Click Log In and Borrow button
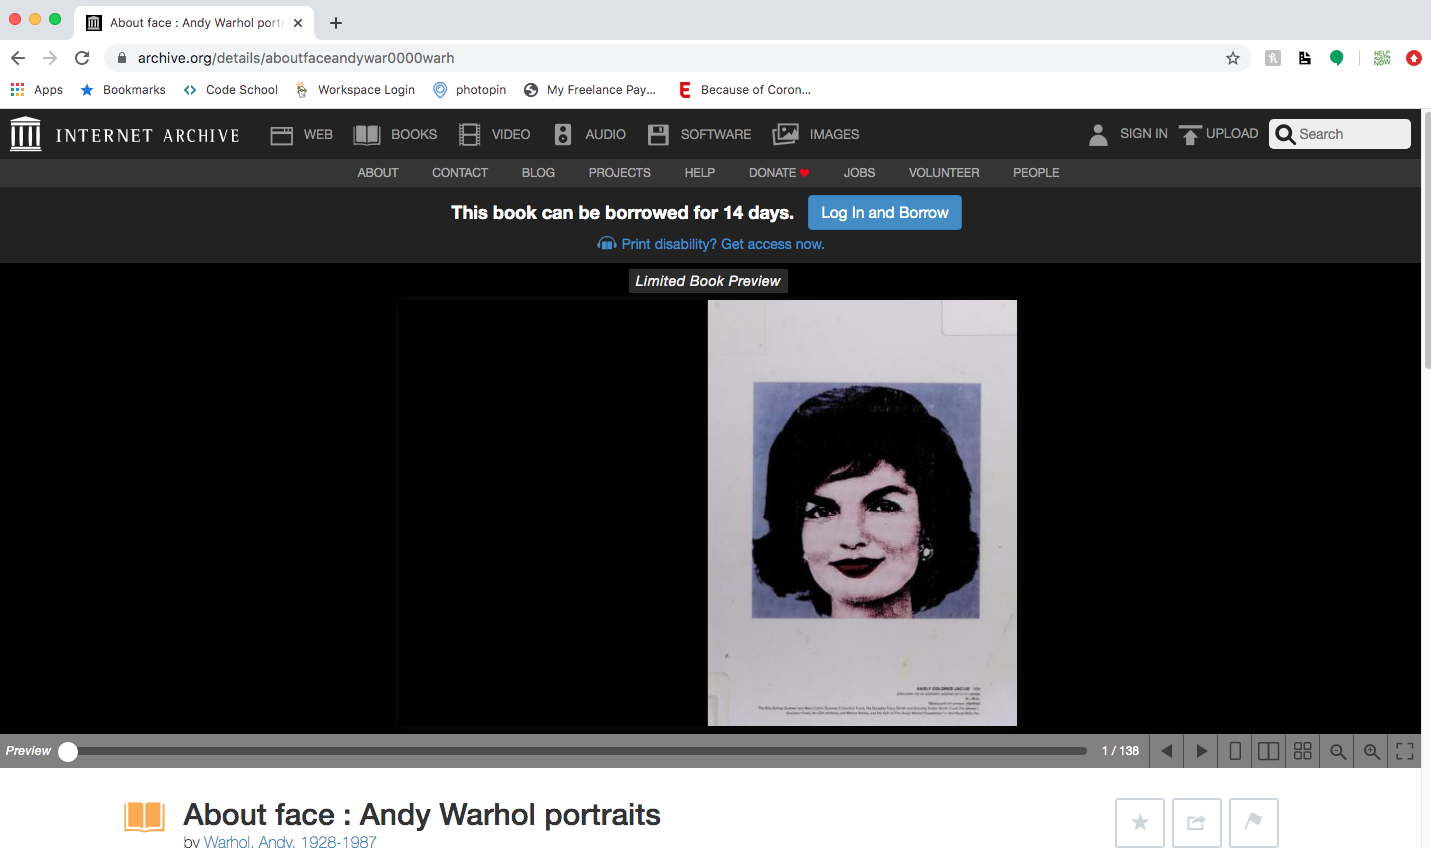Screen dimensions: 1431x848 885,213
